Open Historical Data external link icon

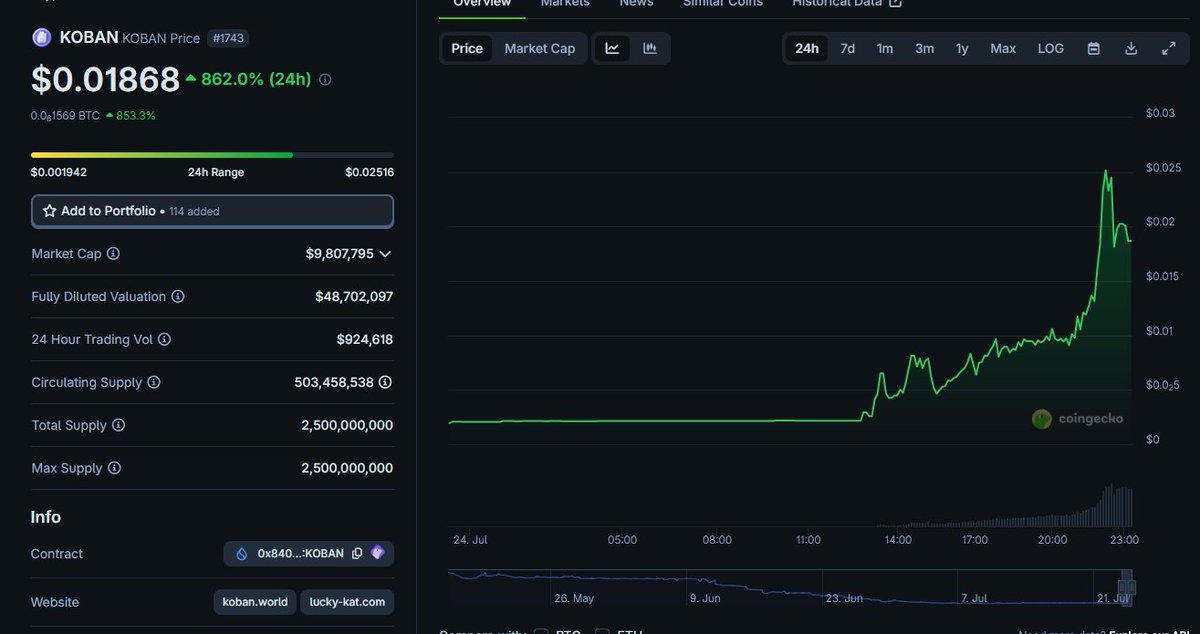coord(896,3)
